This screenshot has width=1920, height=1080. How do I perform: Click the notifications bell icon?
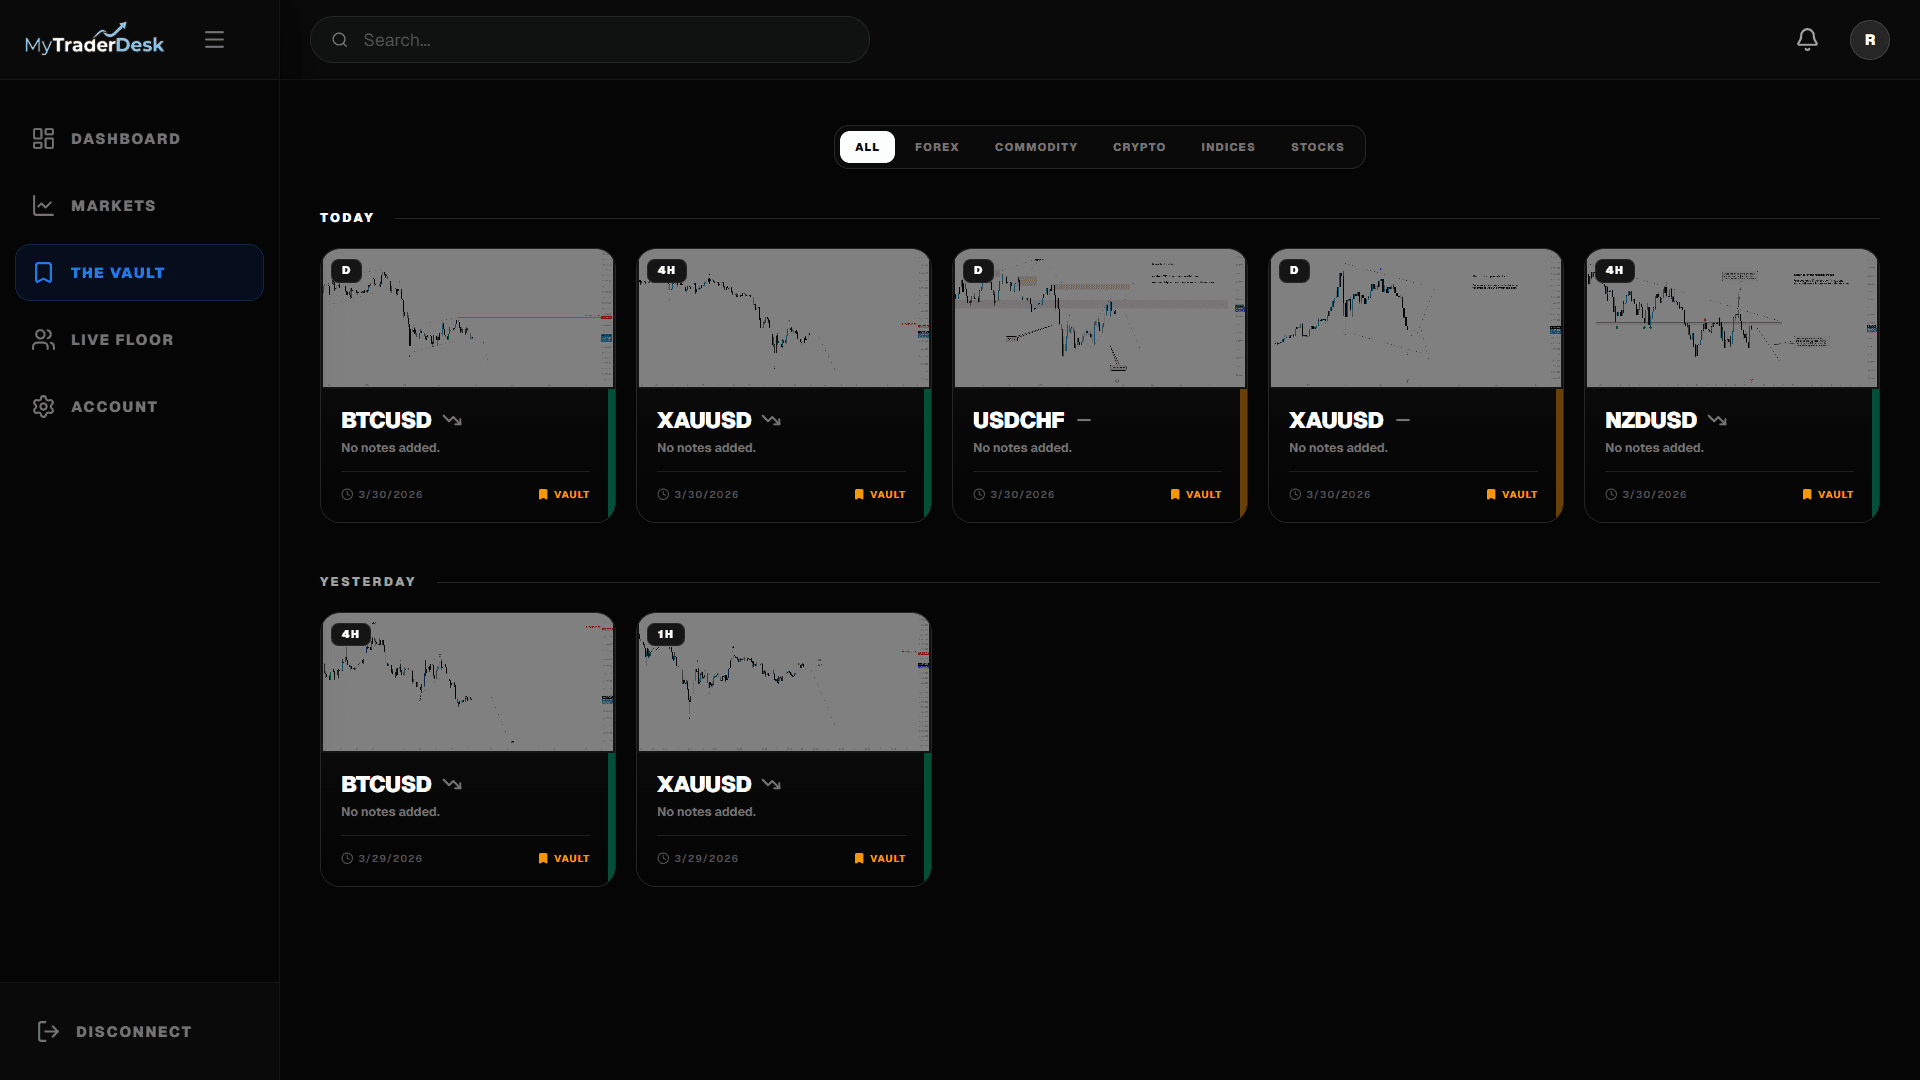click(1807, 40)
